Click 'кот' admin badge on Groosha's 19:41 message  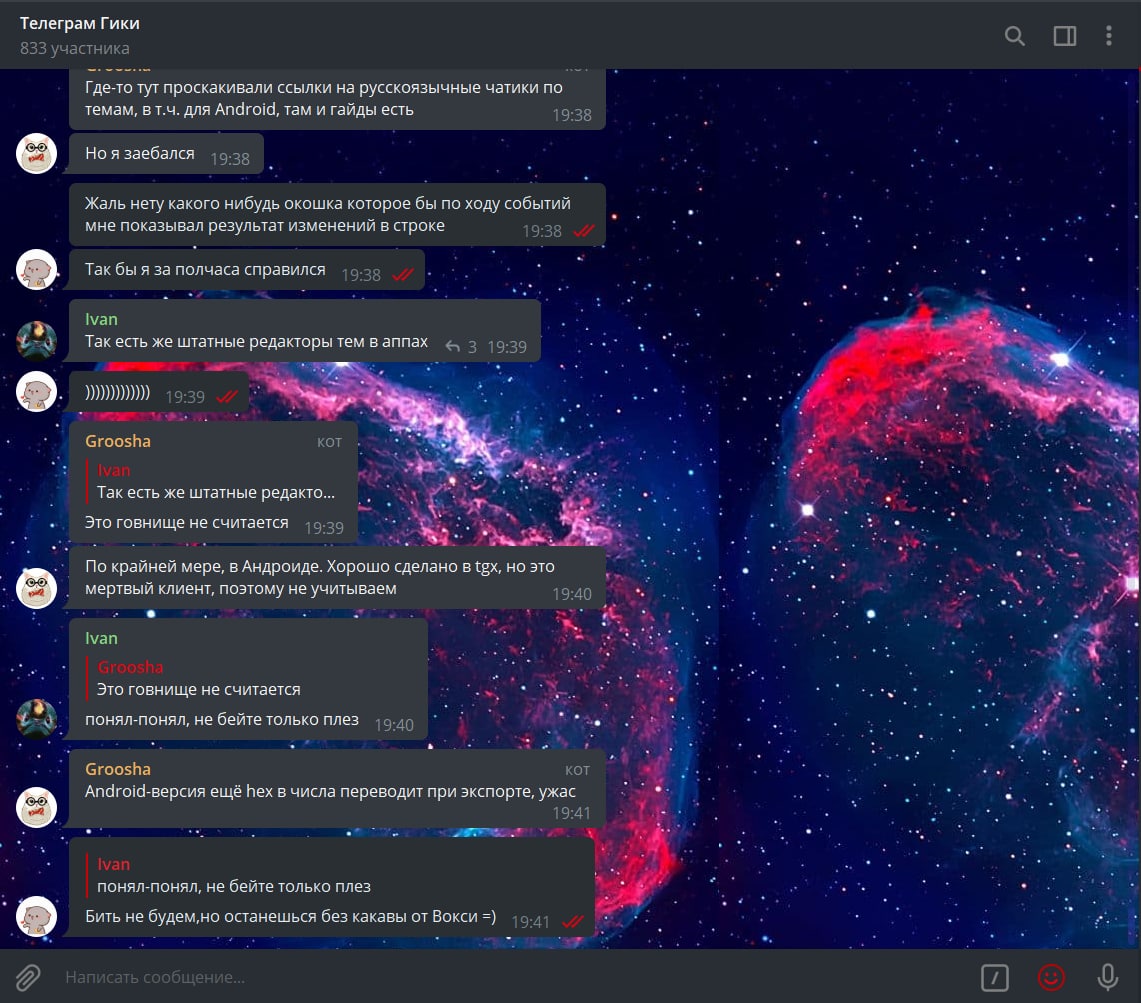[577, 769]
